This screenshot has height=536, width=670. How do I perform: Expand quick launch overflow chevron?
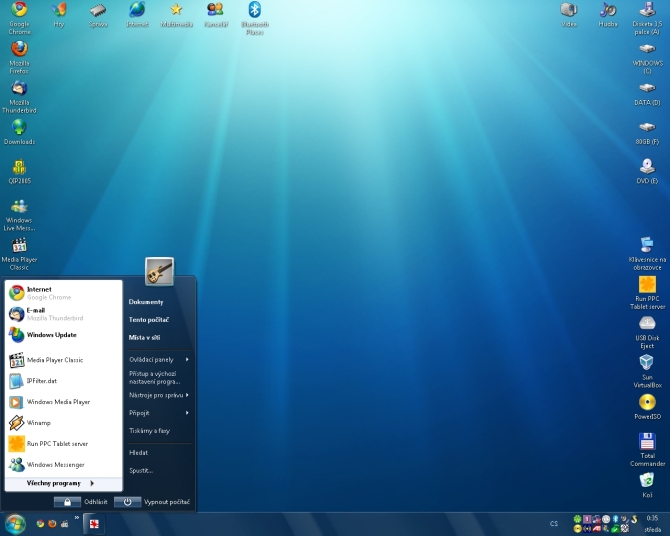tap(77, 518)
